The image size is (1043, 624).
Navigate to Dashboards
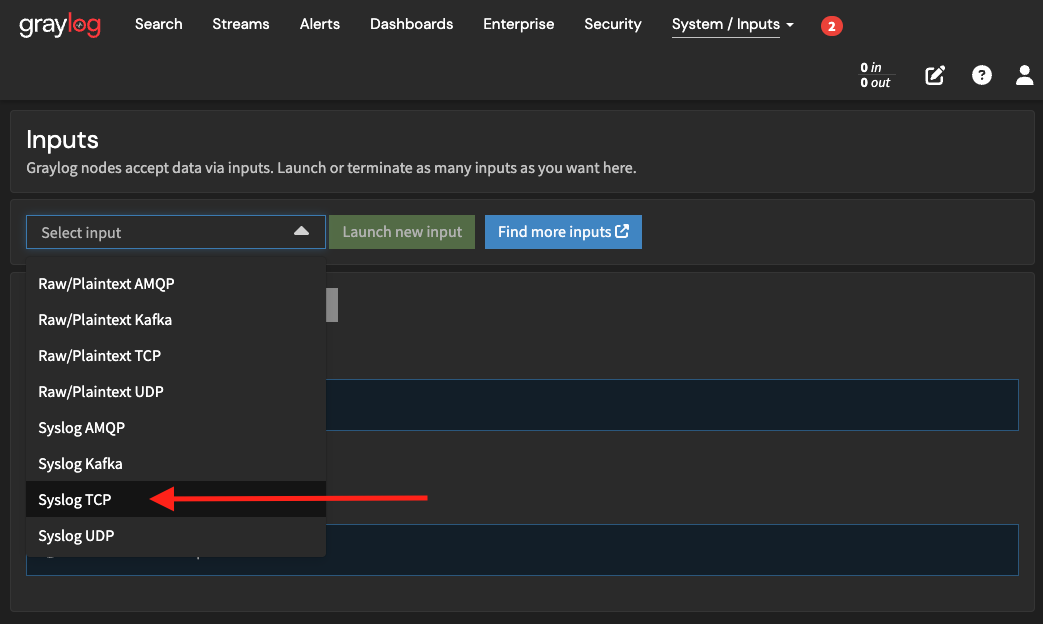click(412, 24)
